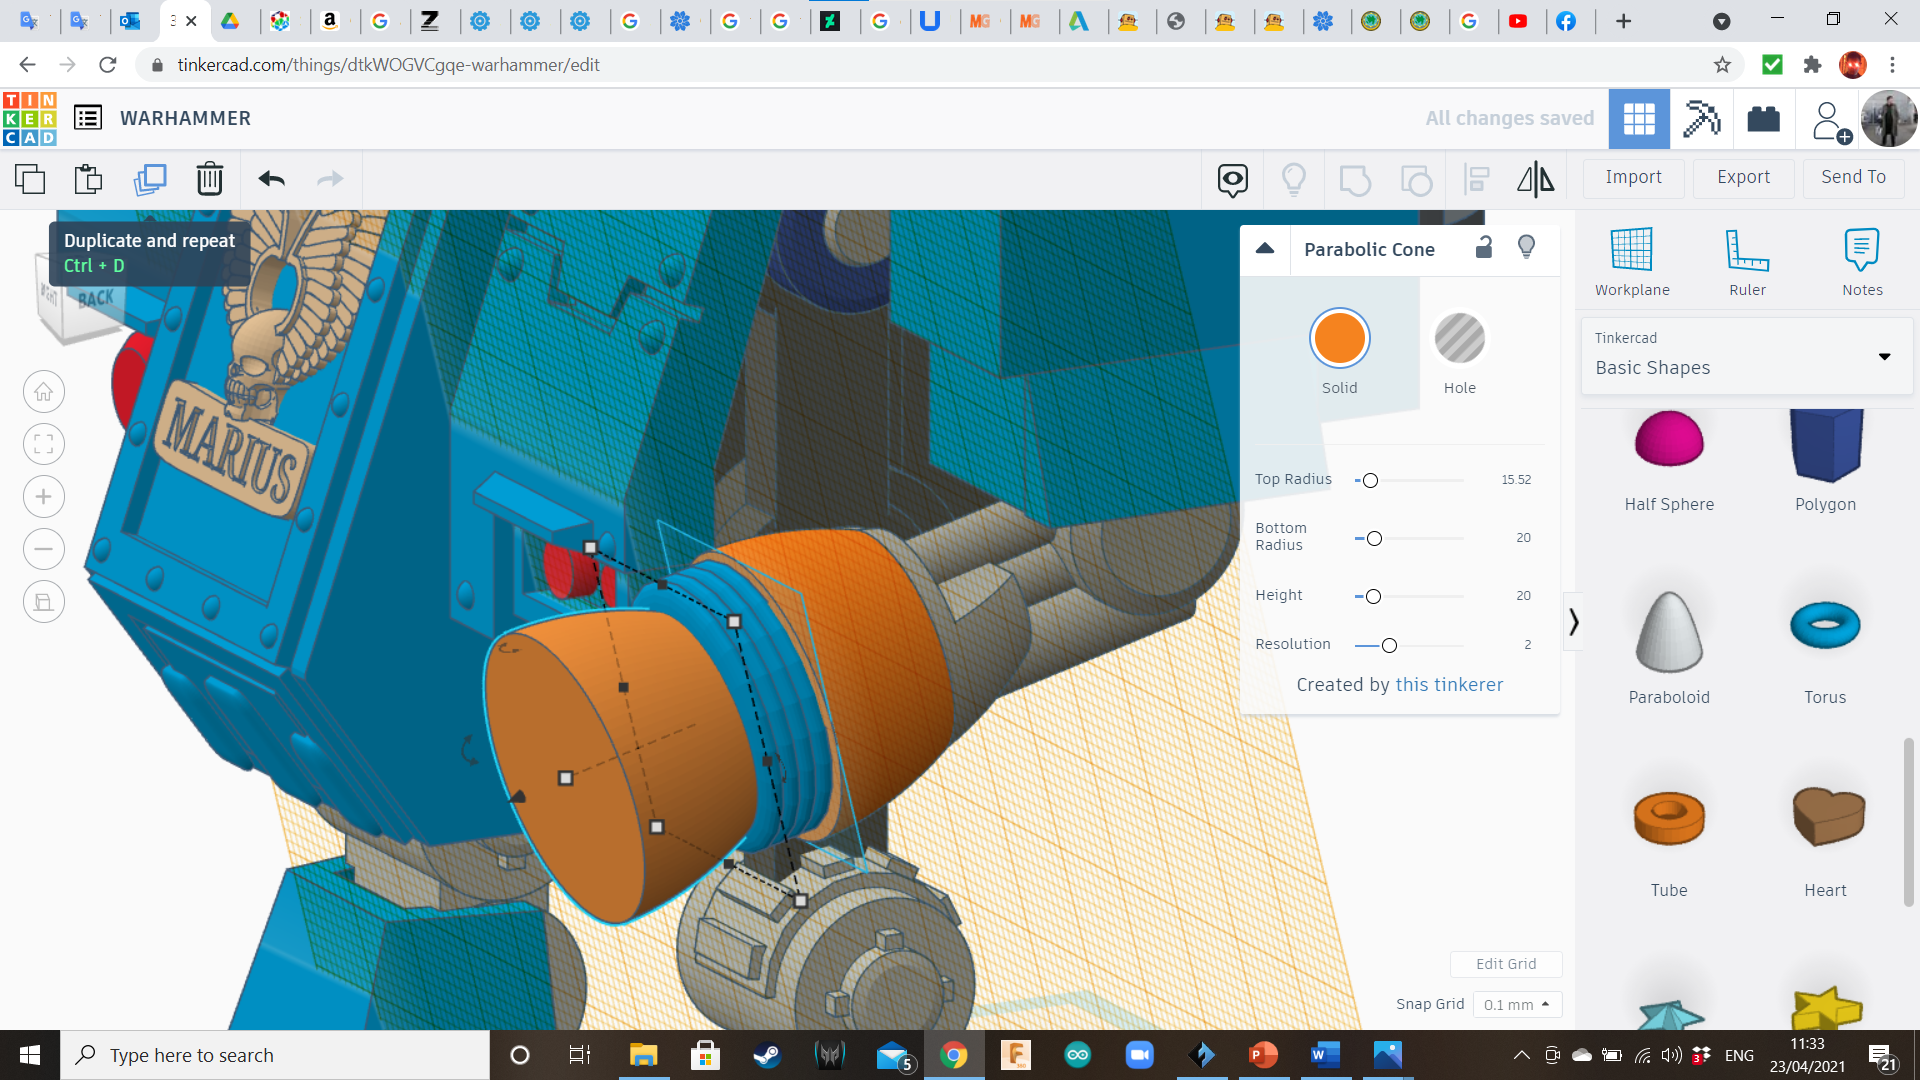Click the Top Radius value 15.52

tap(1516, 480)
